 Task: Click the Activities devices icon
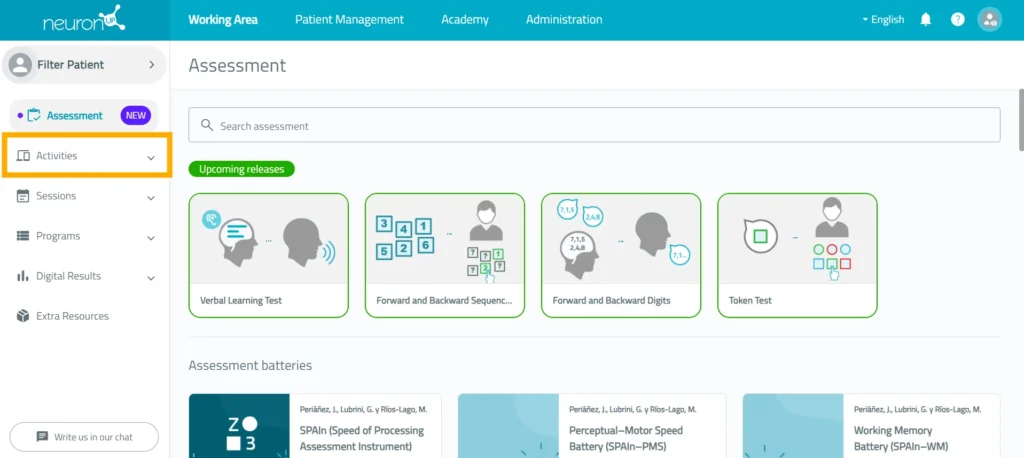tap(23, 156)
